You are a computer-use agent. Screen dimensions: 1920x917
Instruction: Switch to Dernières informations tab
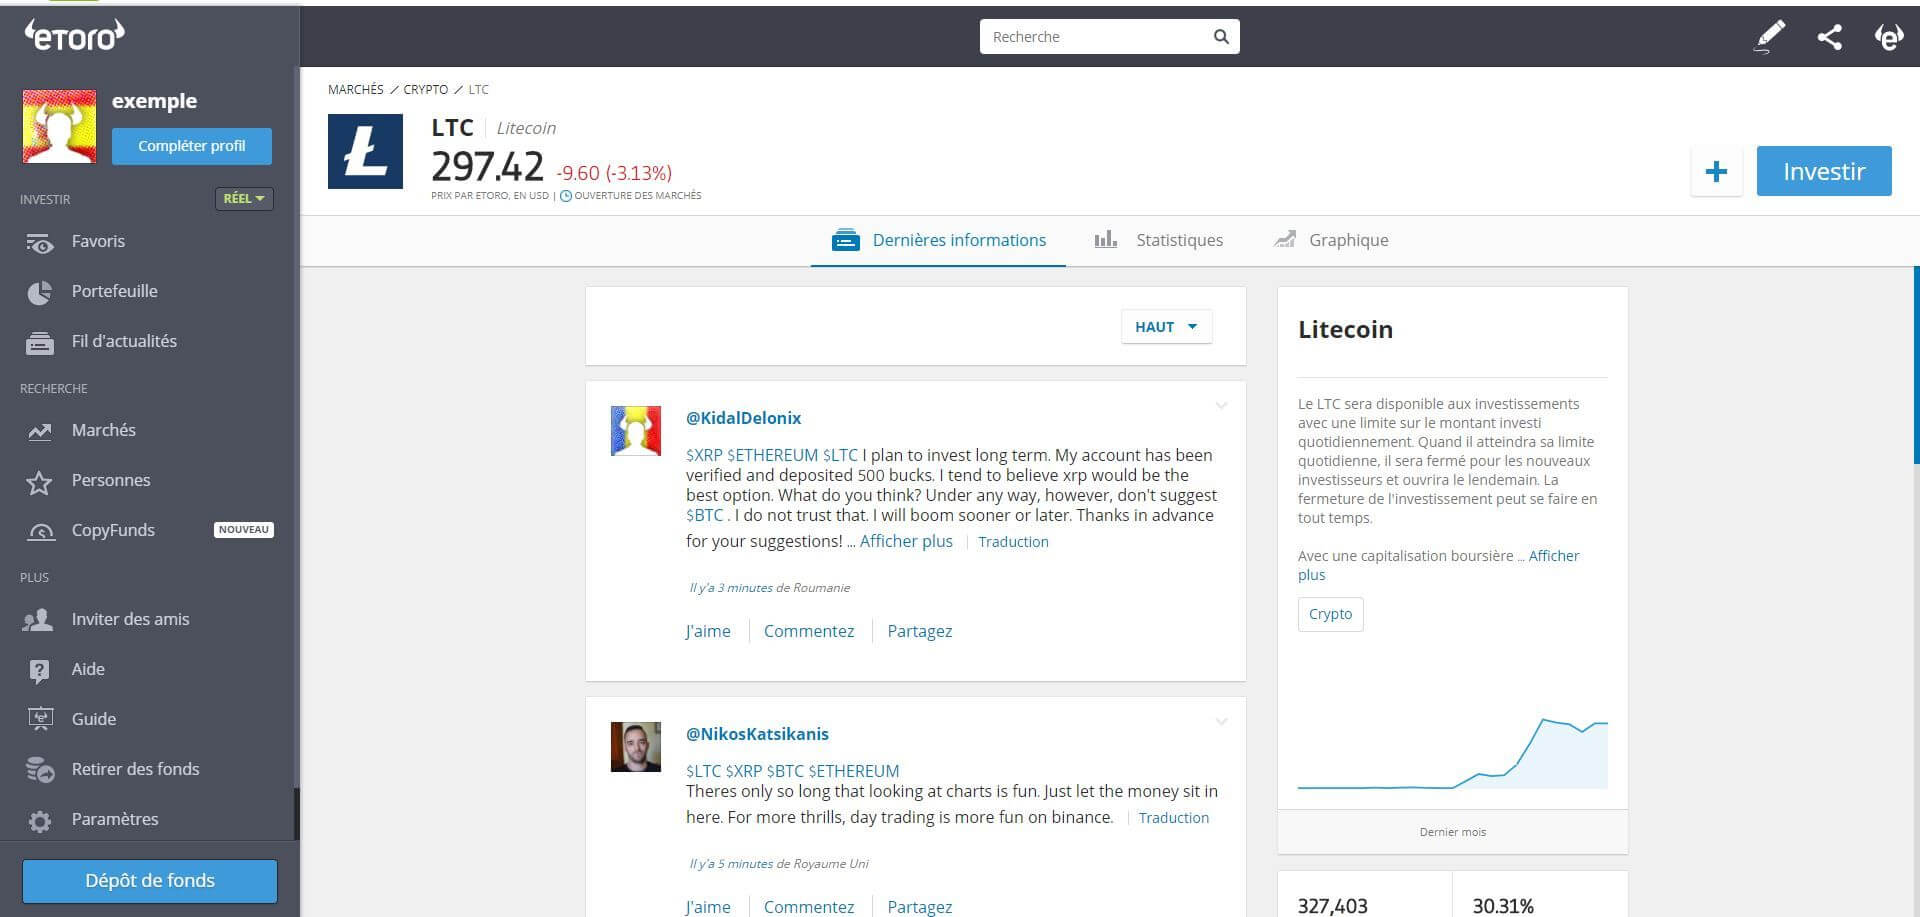click(x=938, y=240)
